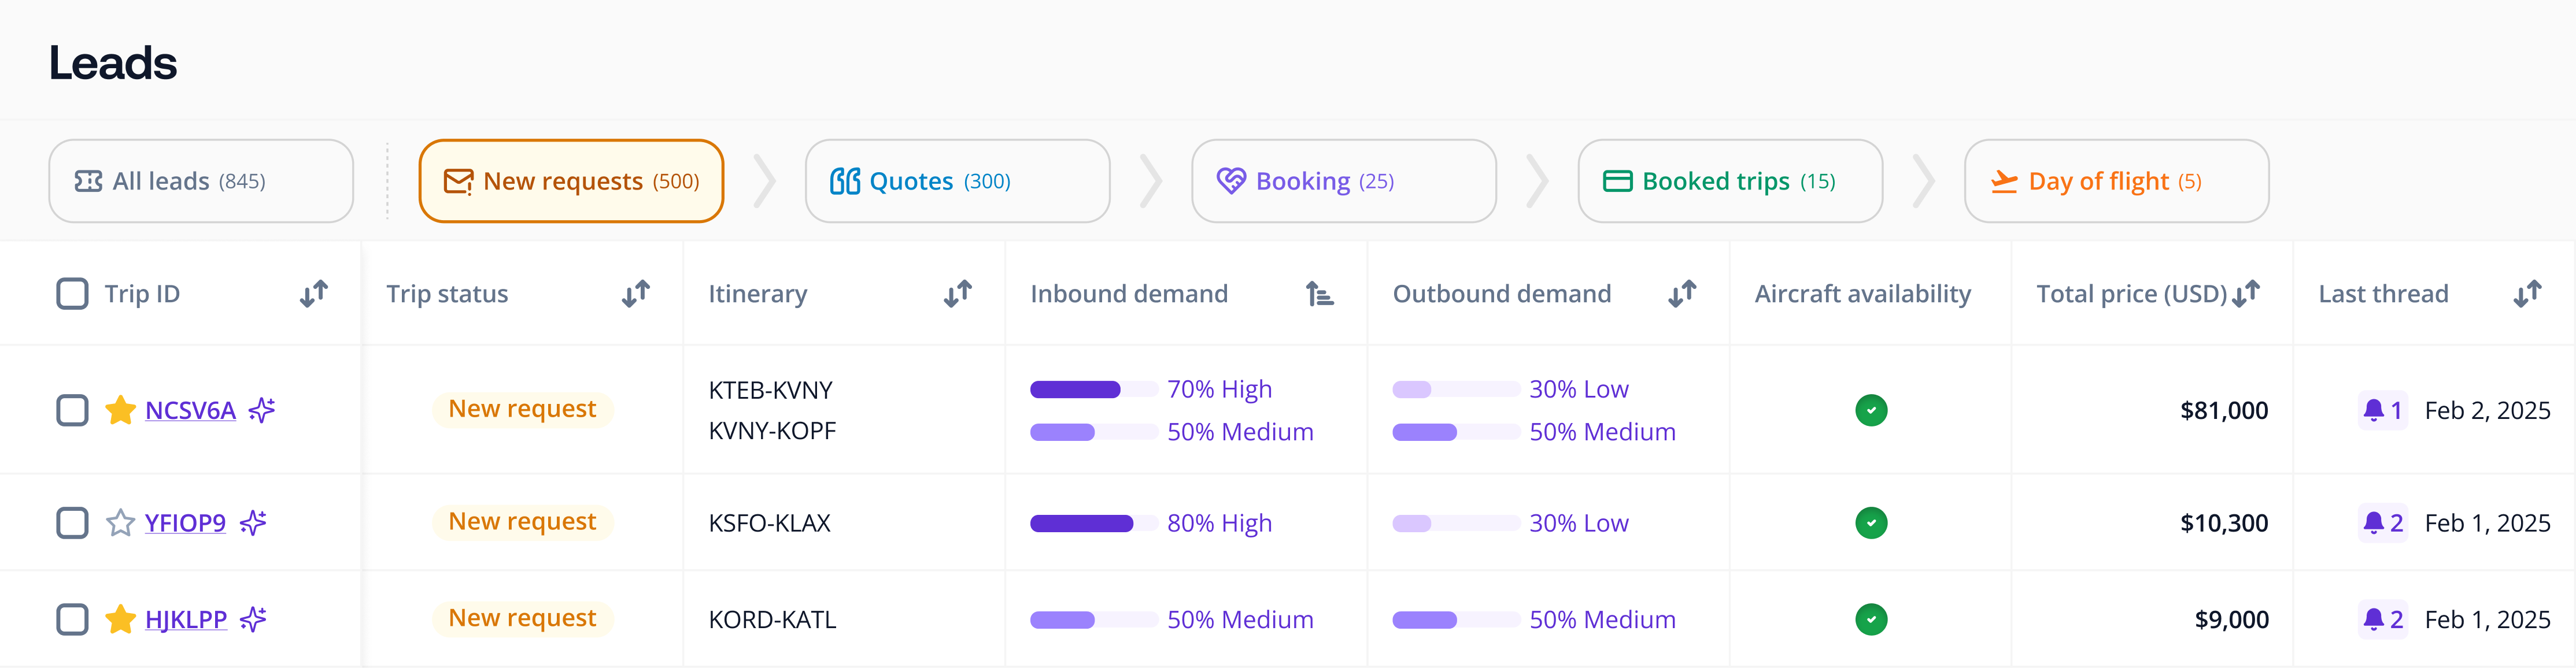
Task: Click the New request status badge for NCSV6A
Action: (x=522, y=409)
